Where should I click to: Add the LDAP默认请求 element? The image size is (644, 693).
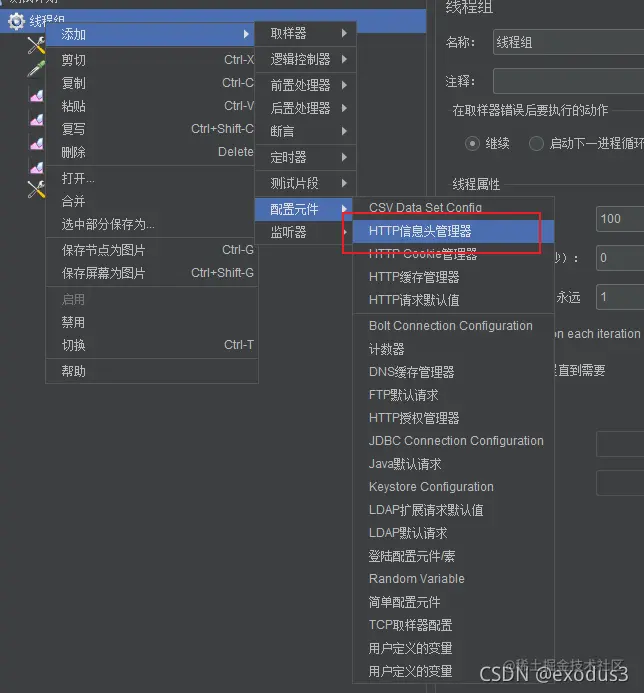click(x=453, y=533)
